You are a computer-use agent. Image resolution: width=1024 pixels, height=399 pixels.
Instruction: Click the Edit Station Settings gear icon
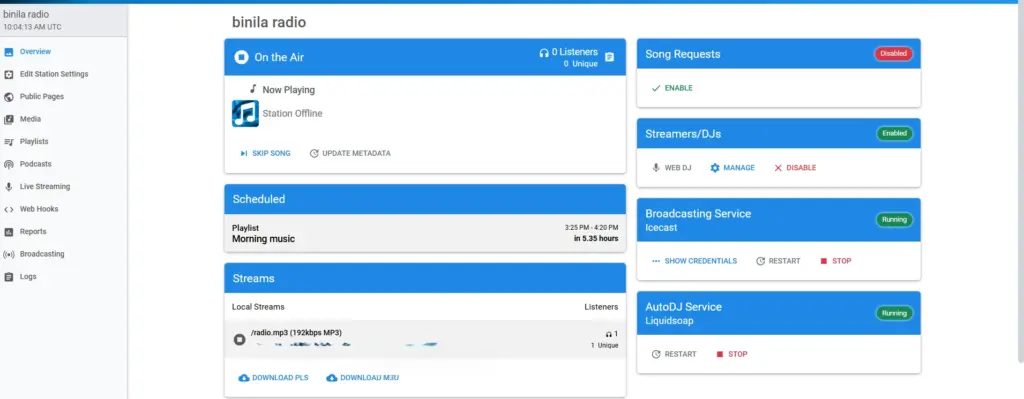[8, 74]
